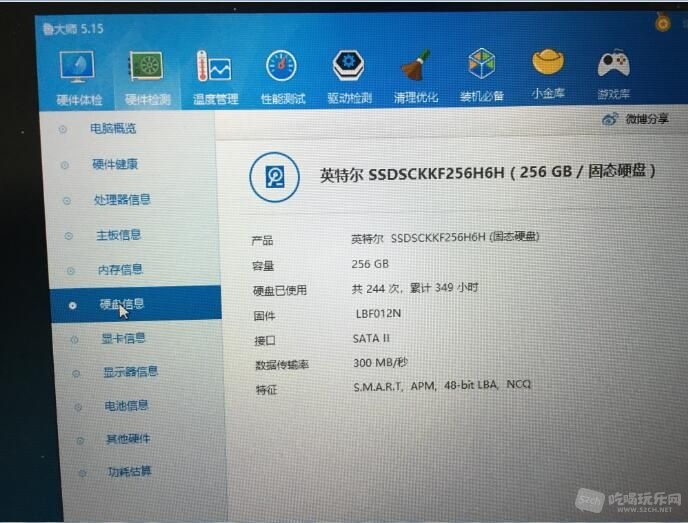The image size is (688, 523).
Task: Click the bullet icon beside 电池信息
Action: (x=78, y=407)
